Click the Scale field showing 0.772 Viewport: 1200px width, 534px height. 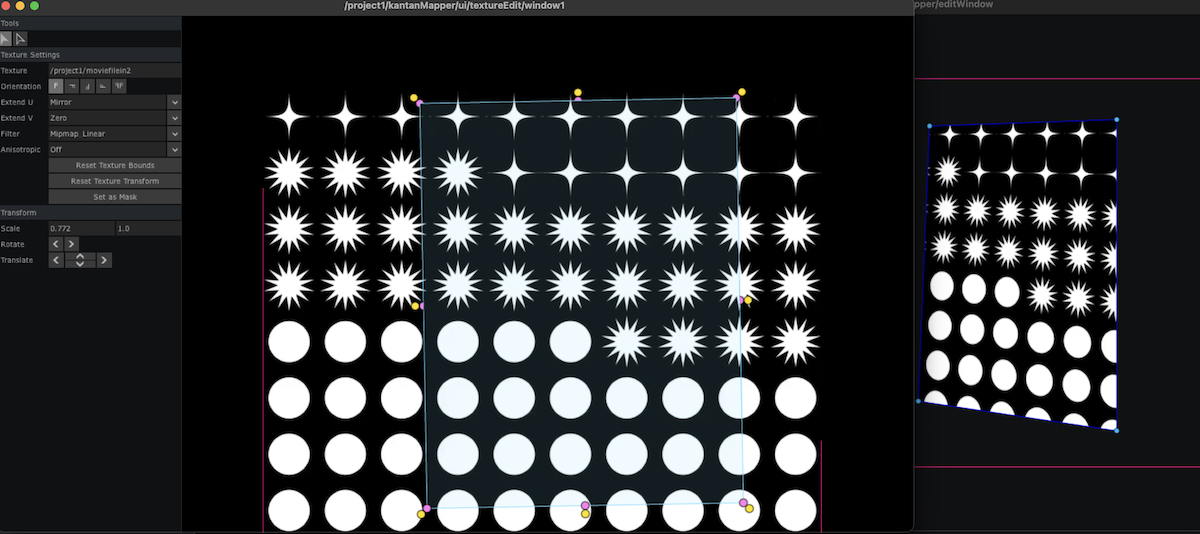click(81, 229)
